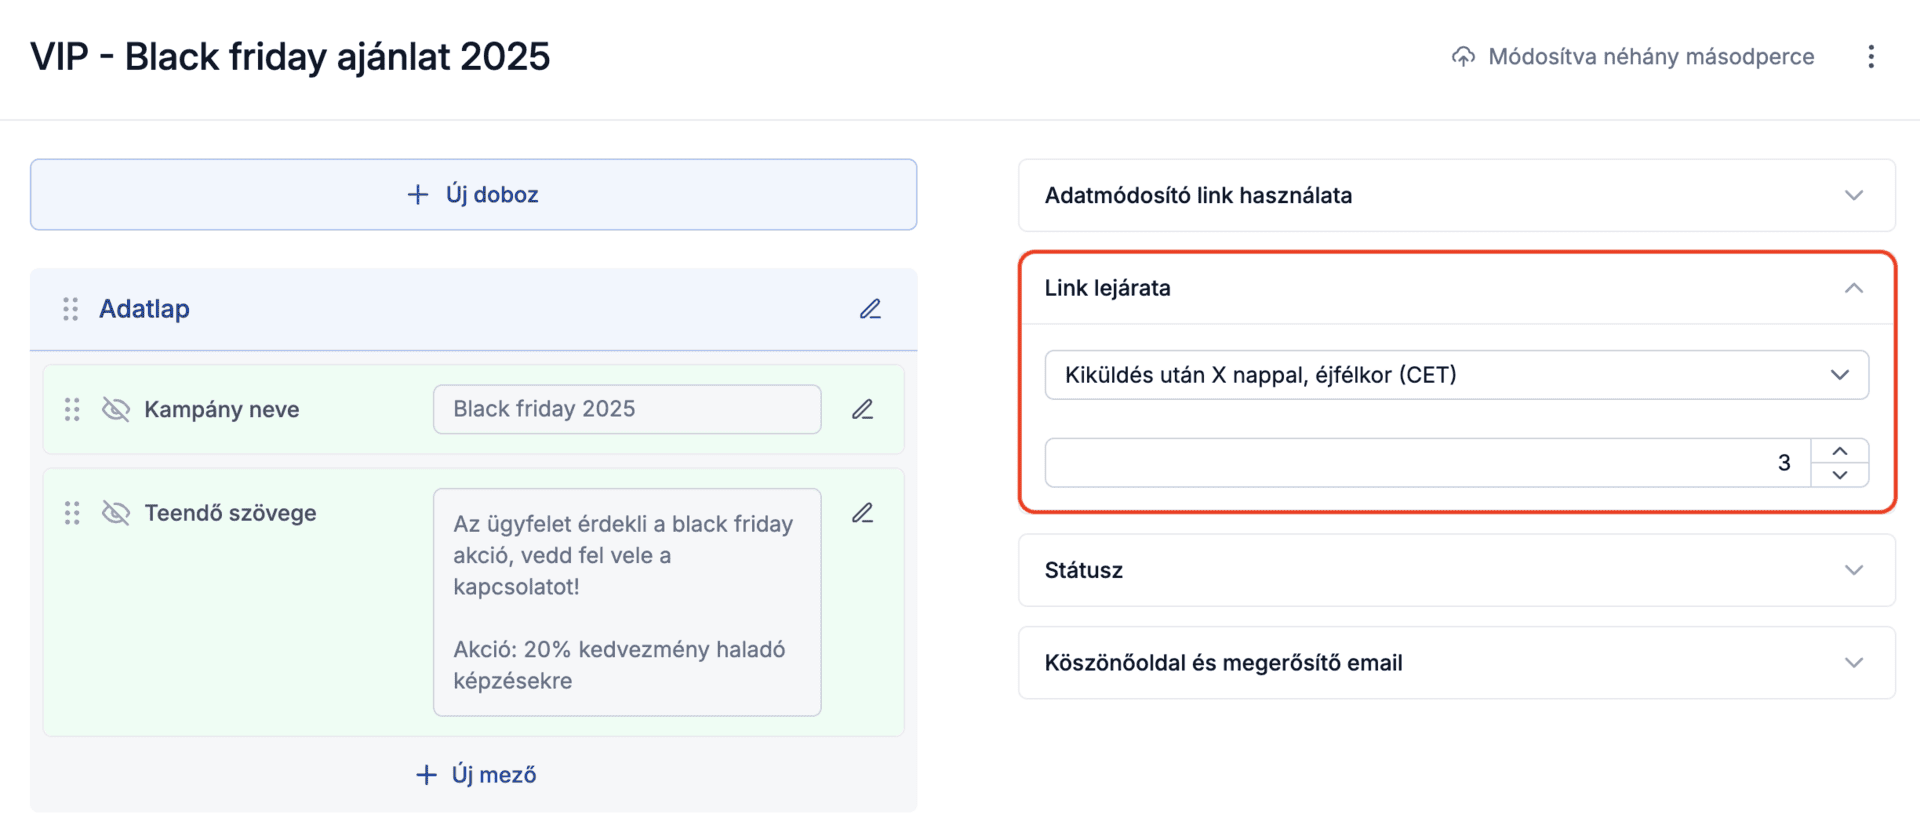
Task: Expand the Státusz section
Action: pos(1853,570)
